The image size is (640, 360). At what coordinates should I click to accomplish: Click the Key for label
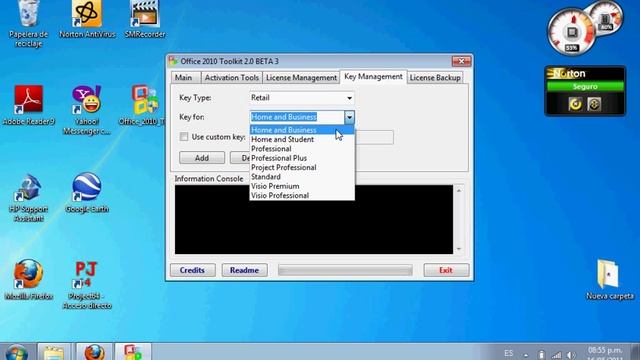192,117
